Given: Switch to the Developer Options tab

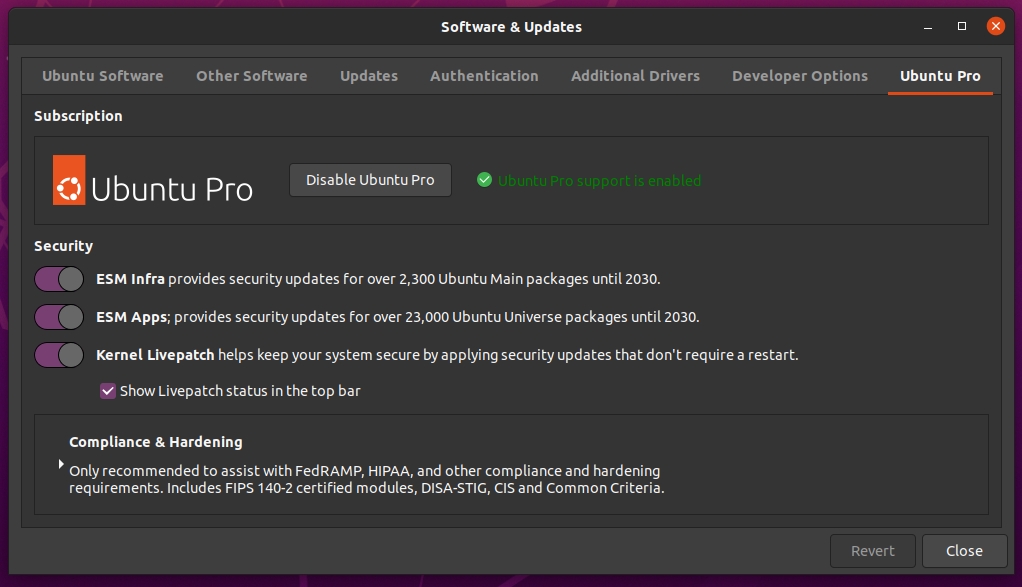Looking at the screenshot, I should click(800, 76).
